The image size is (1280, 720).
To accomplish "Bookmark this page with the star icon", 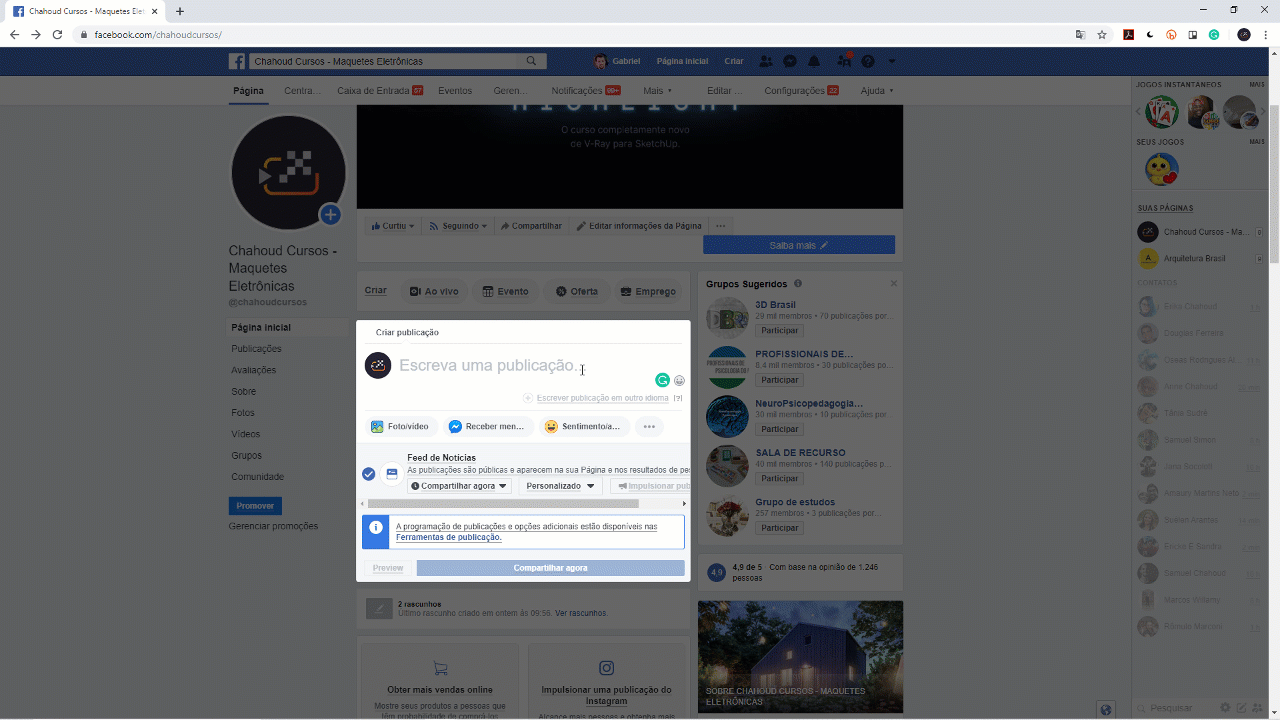I will coord(1102,34).
